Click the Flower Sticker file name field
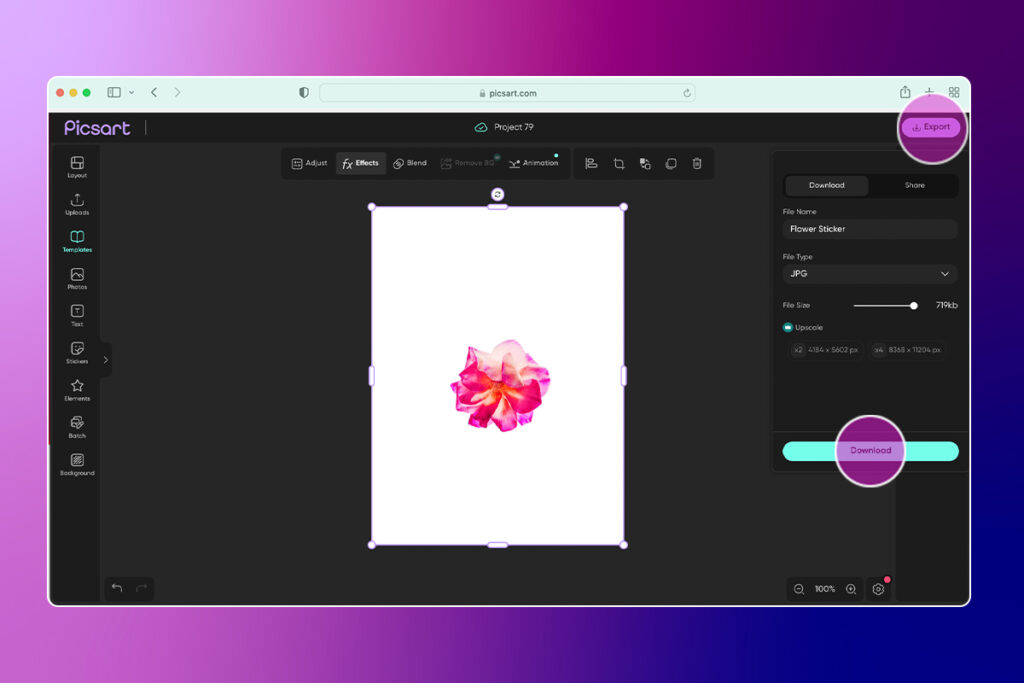Viewport: 1024px width, 683px height. [868, 228]
